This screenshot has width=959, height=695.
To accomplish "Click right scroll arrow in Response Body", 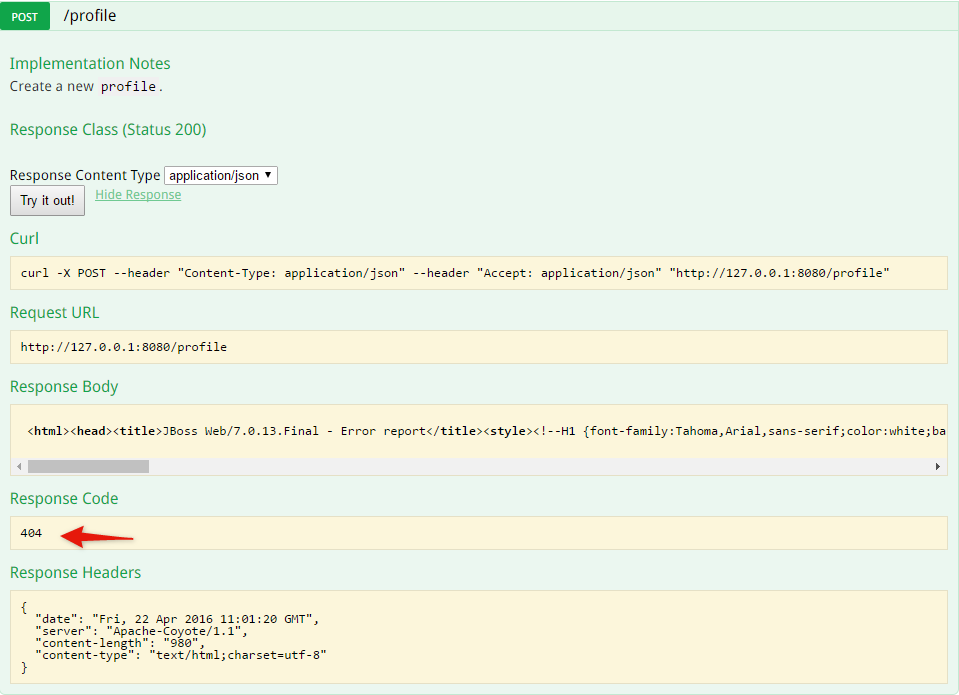I will point(938,467).
